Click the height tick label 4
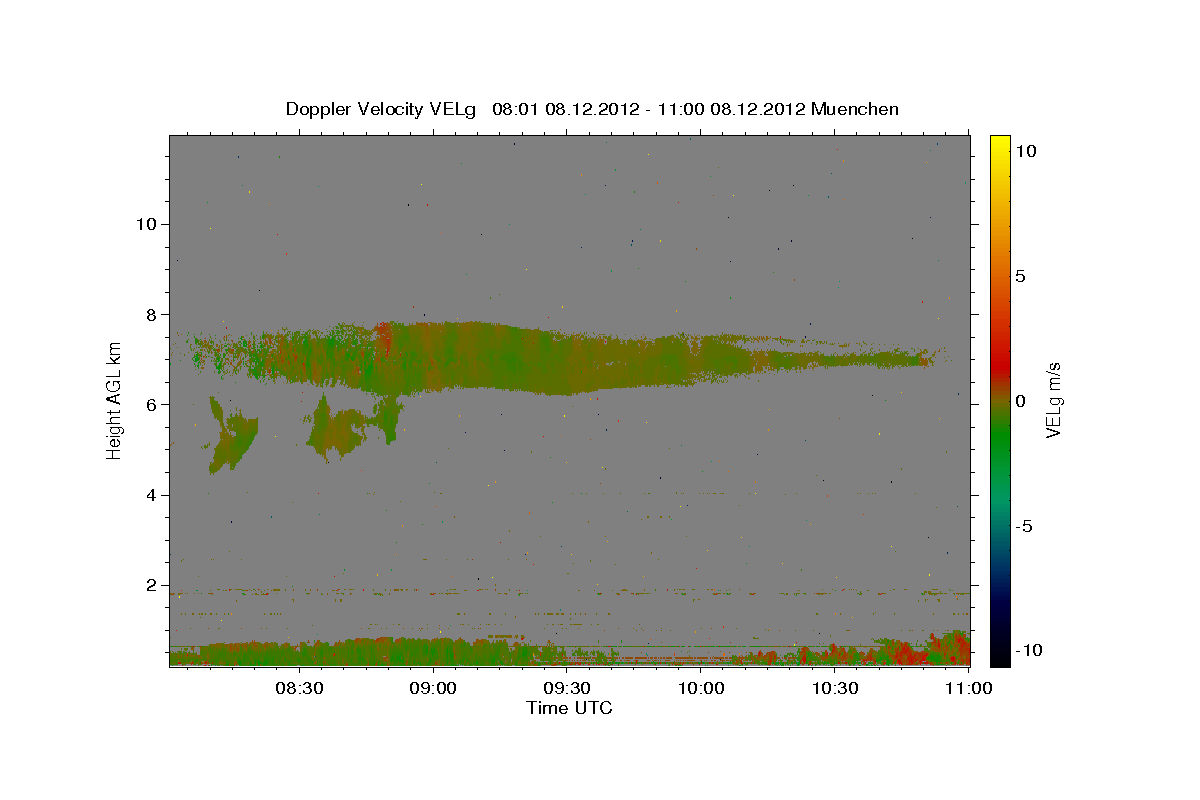This screenshot has height=800, width=1200. [150, 495]
